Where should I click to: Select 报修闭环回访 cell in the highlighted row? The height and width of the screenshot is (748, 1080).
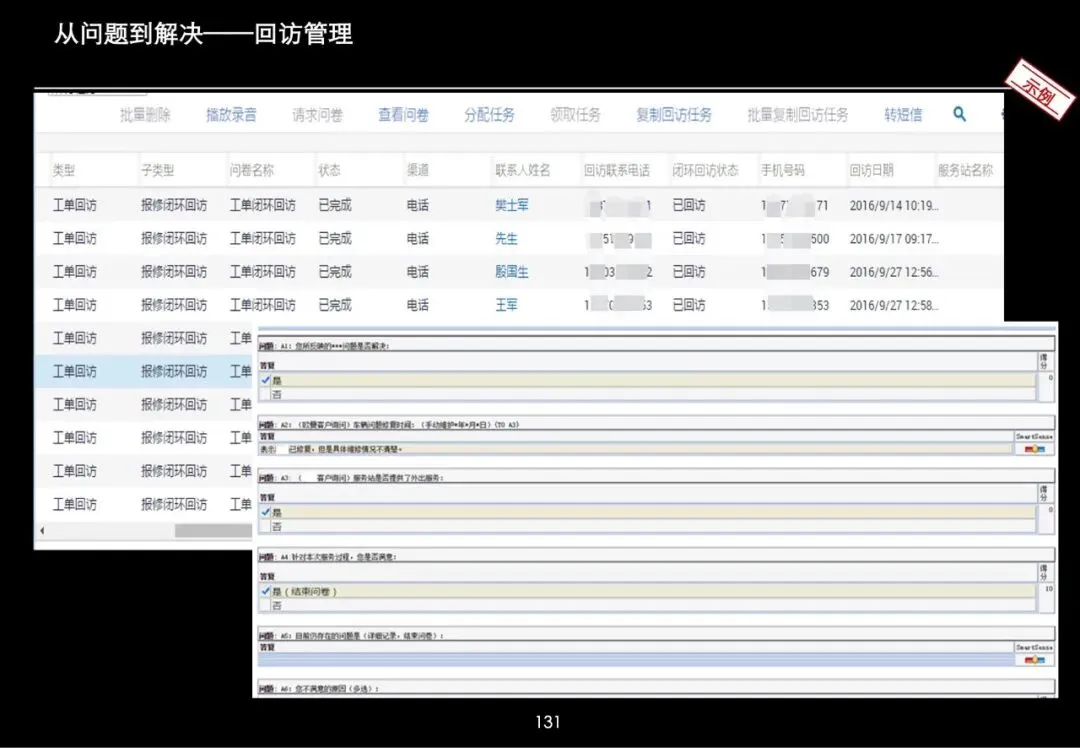(174, 371)
